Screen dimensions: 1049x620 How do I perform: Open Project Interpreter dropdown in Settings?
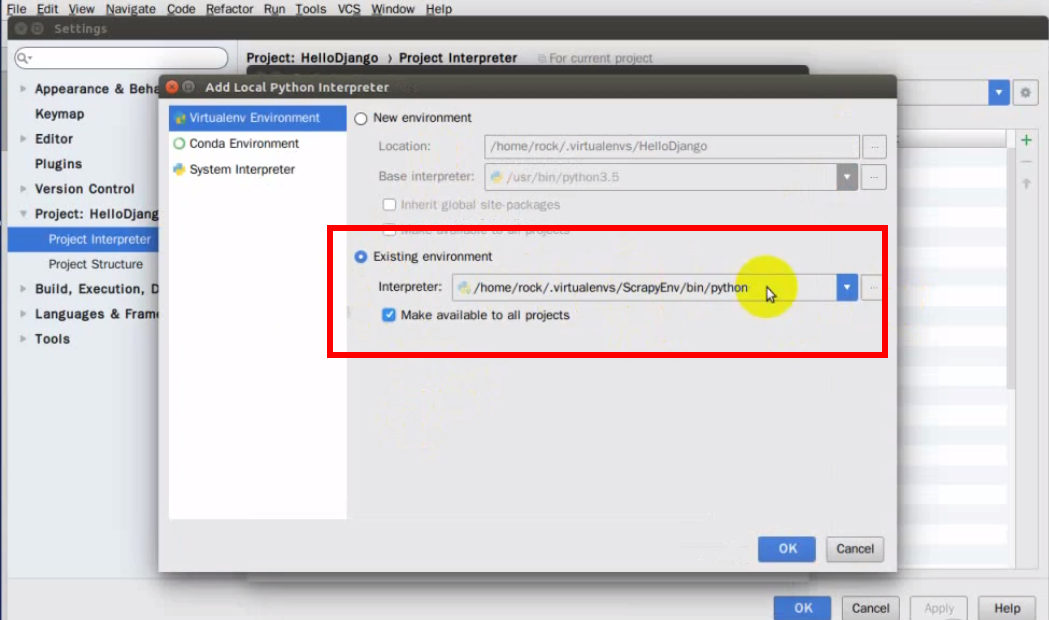pos(999,93)
